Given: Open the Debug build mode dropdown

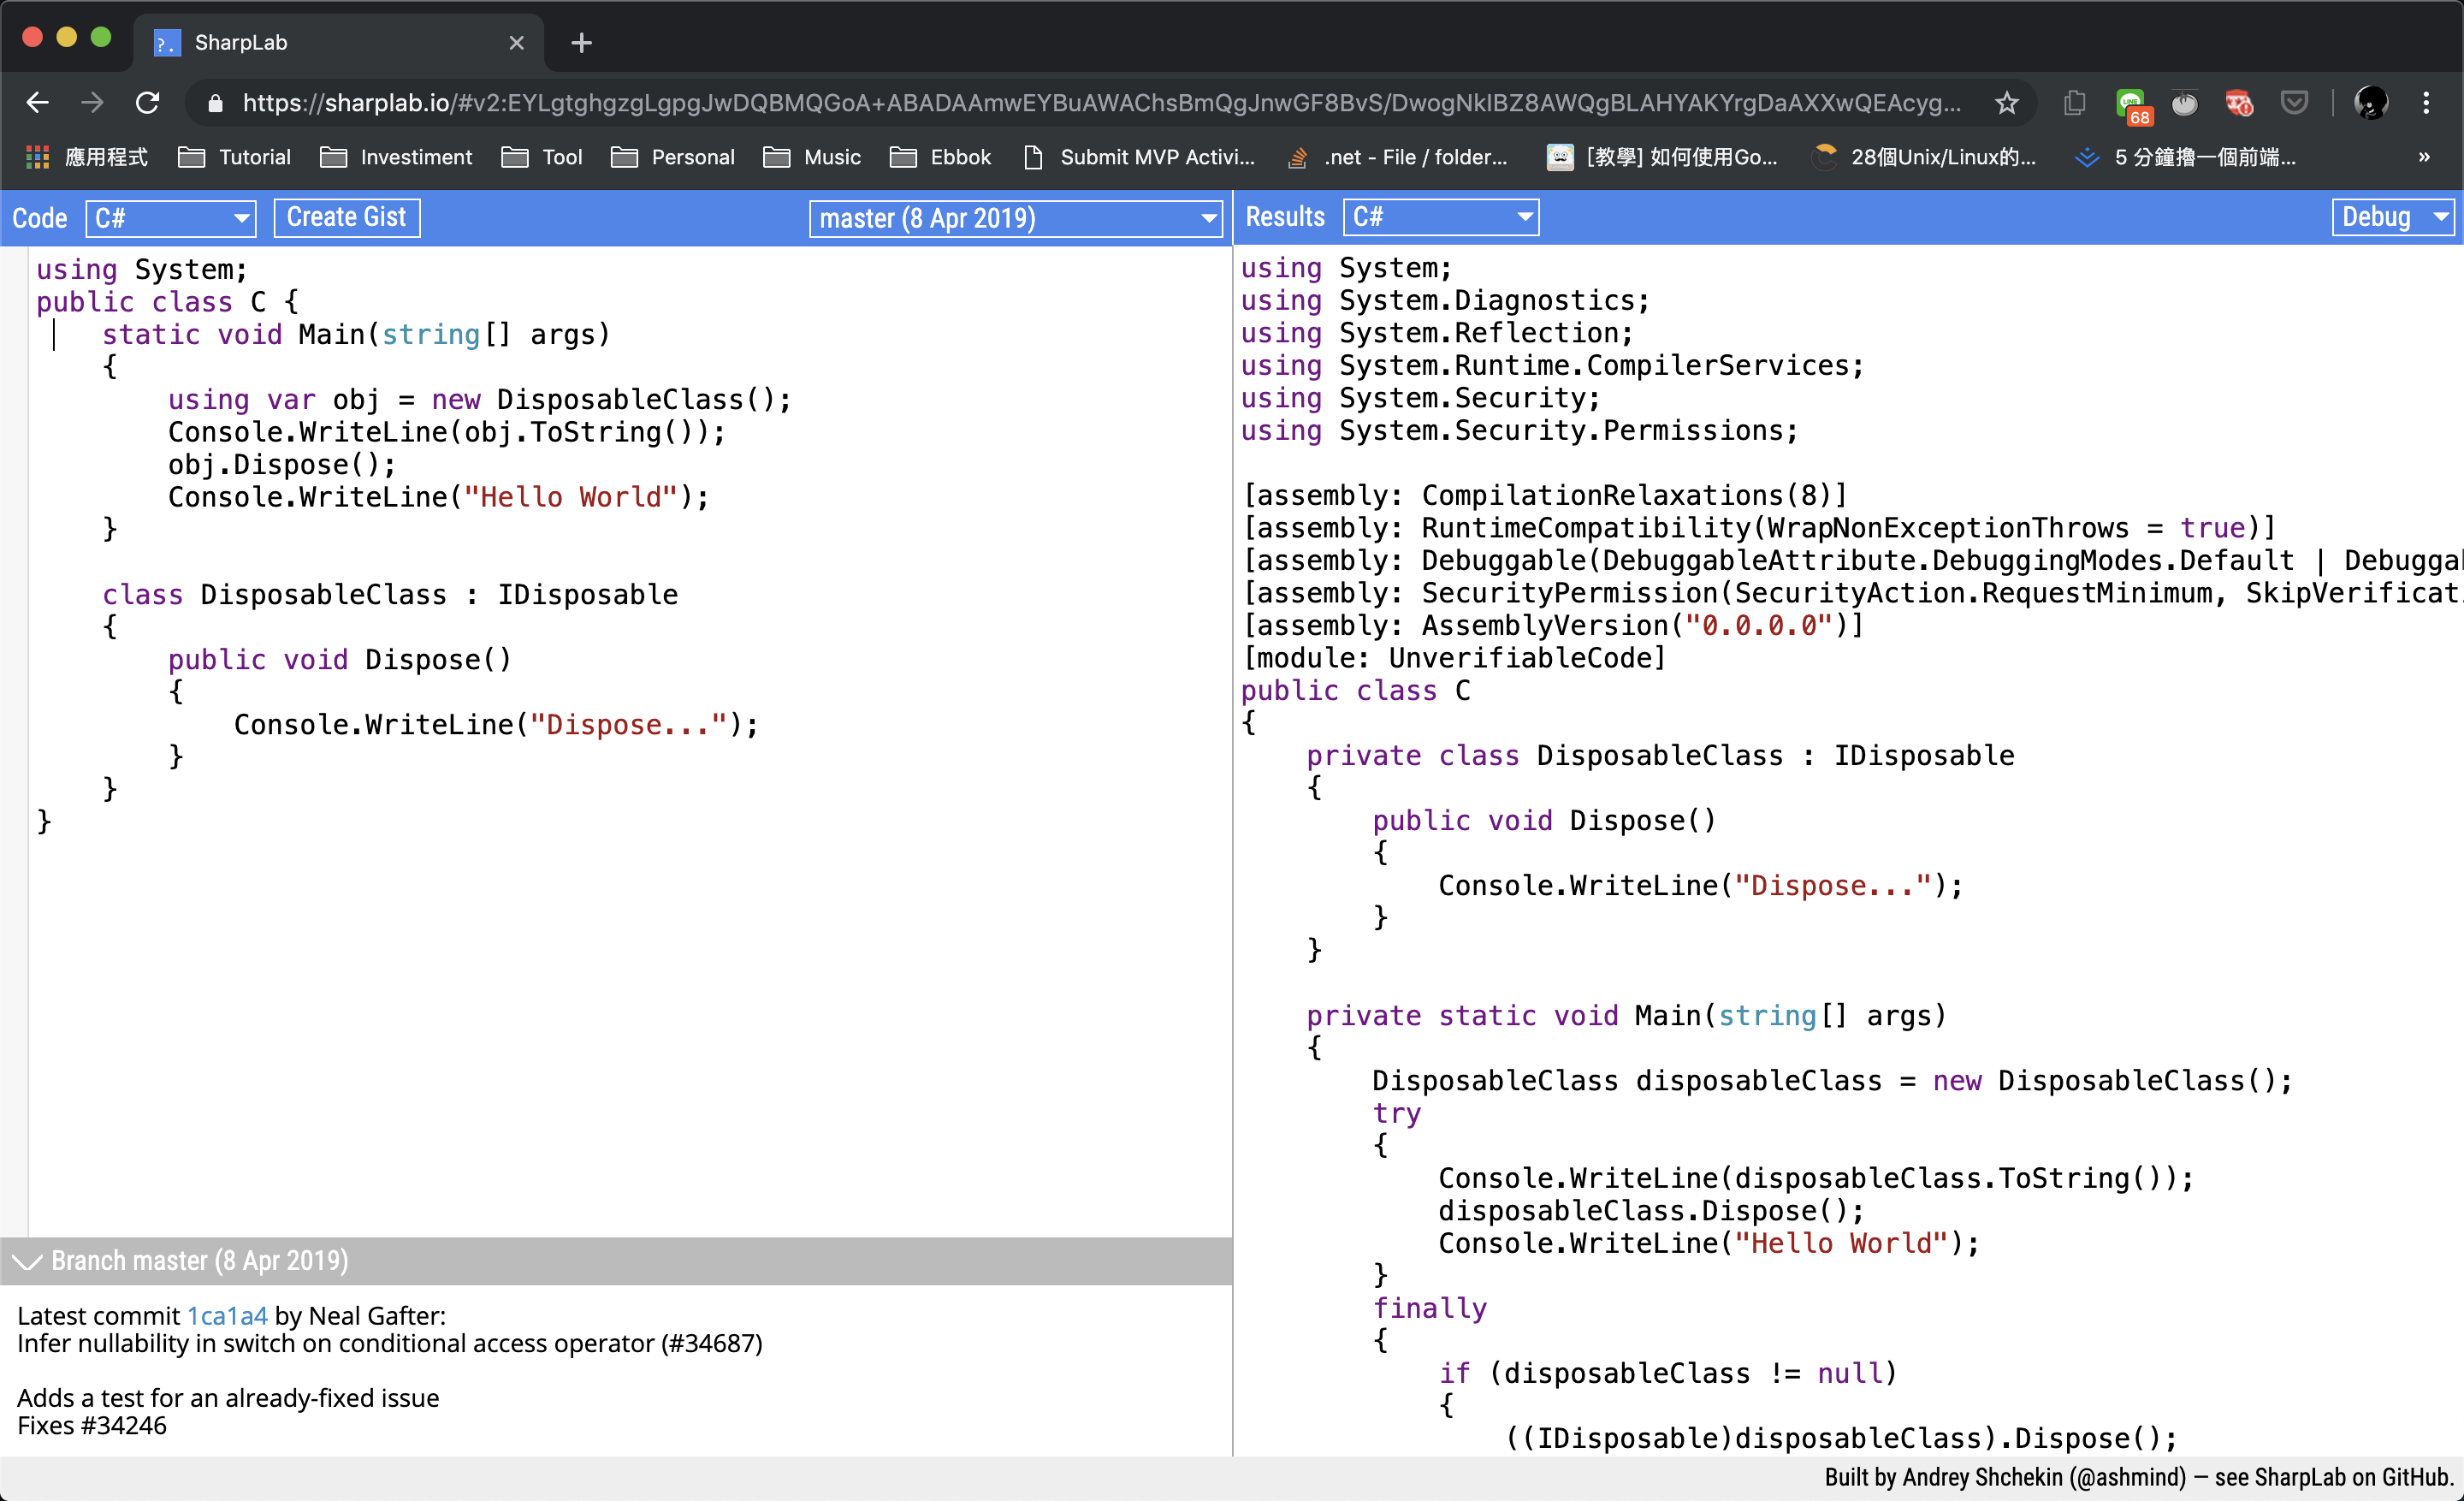Looking at the screenshot, I should coord(2393,217).
